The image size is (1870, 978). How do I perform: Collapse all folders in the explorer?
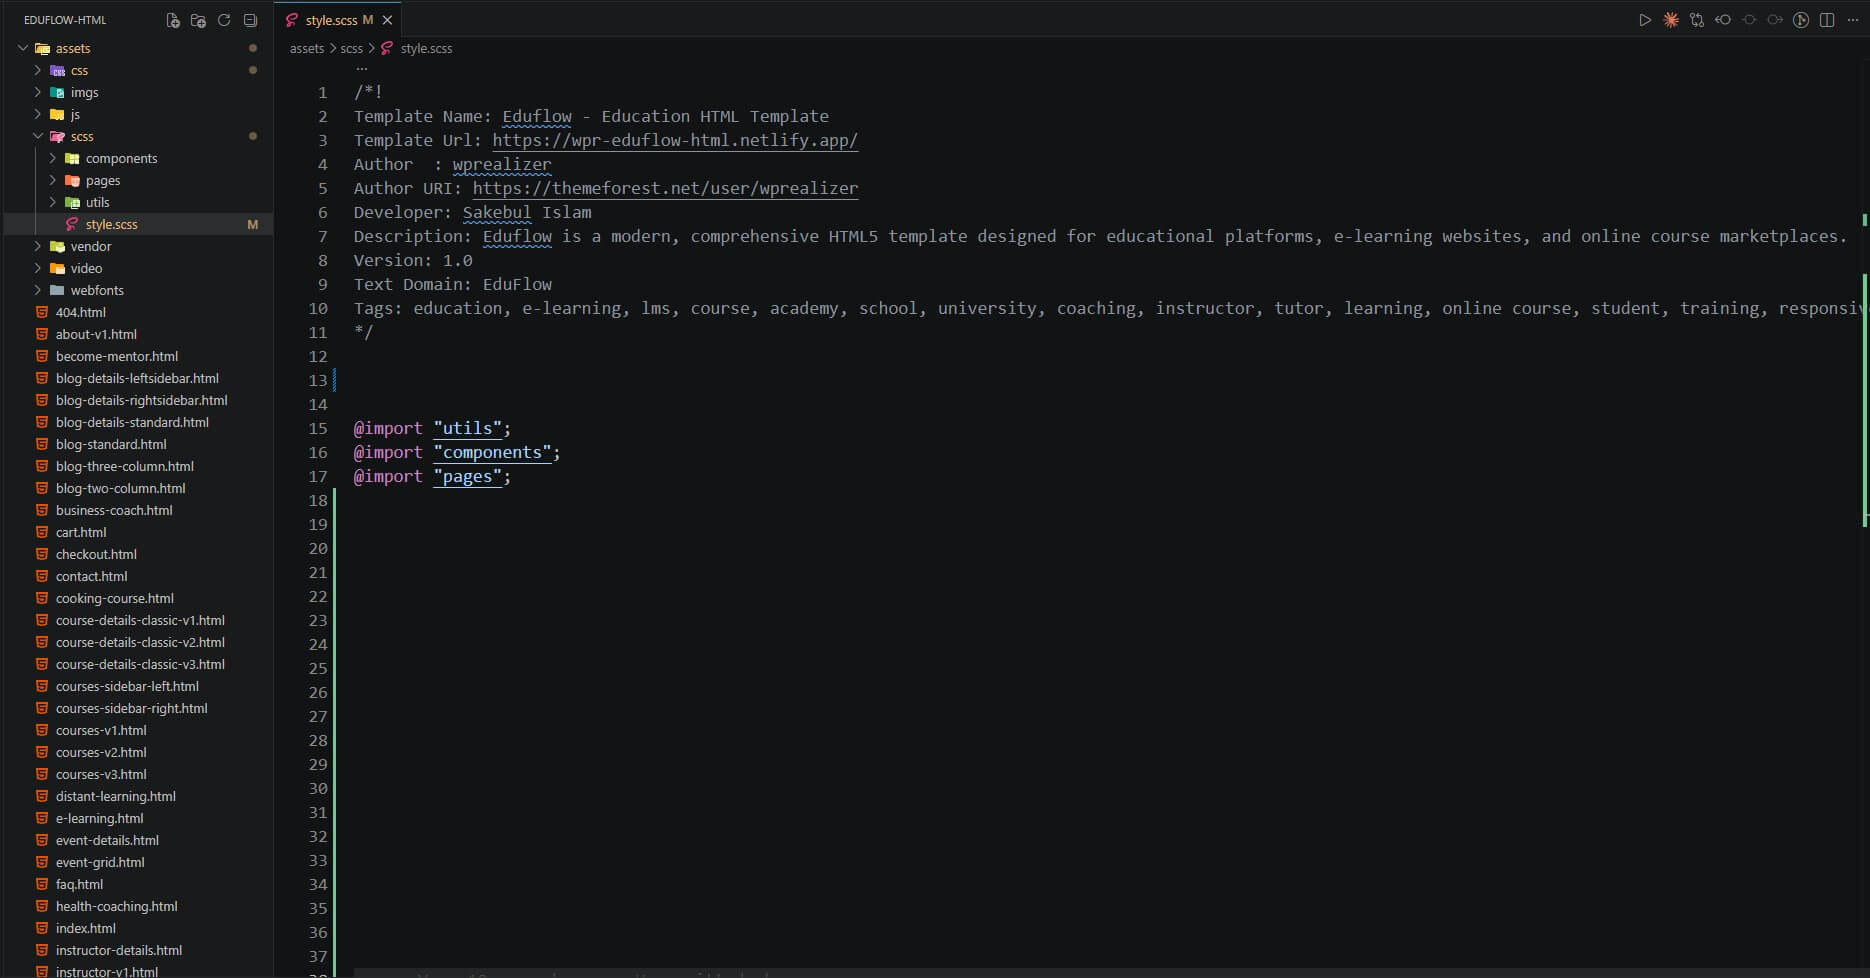click(x=250, y=20)
